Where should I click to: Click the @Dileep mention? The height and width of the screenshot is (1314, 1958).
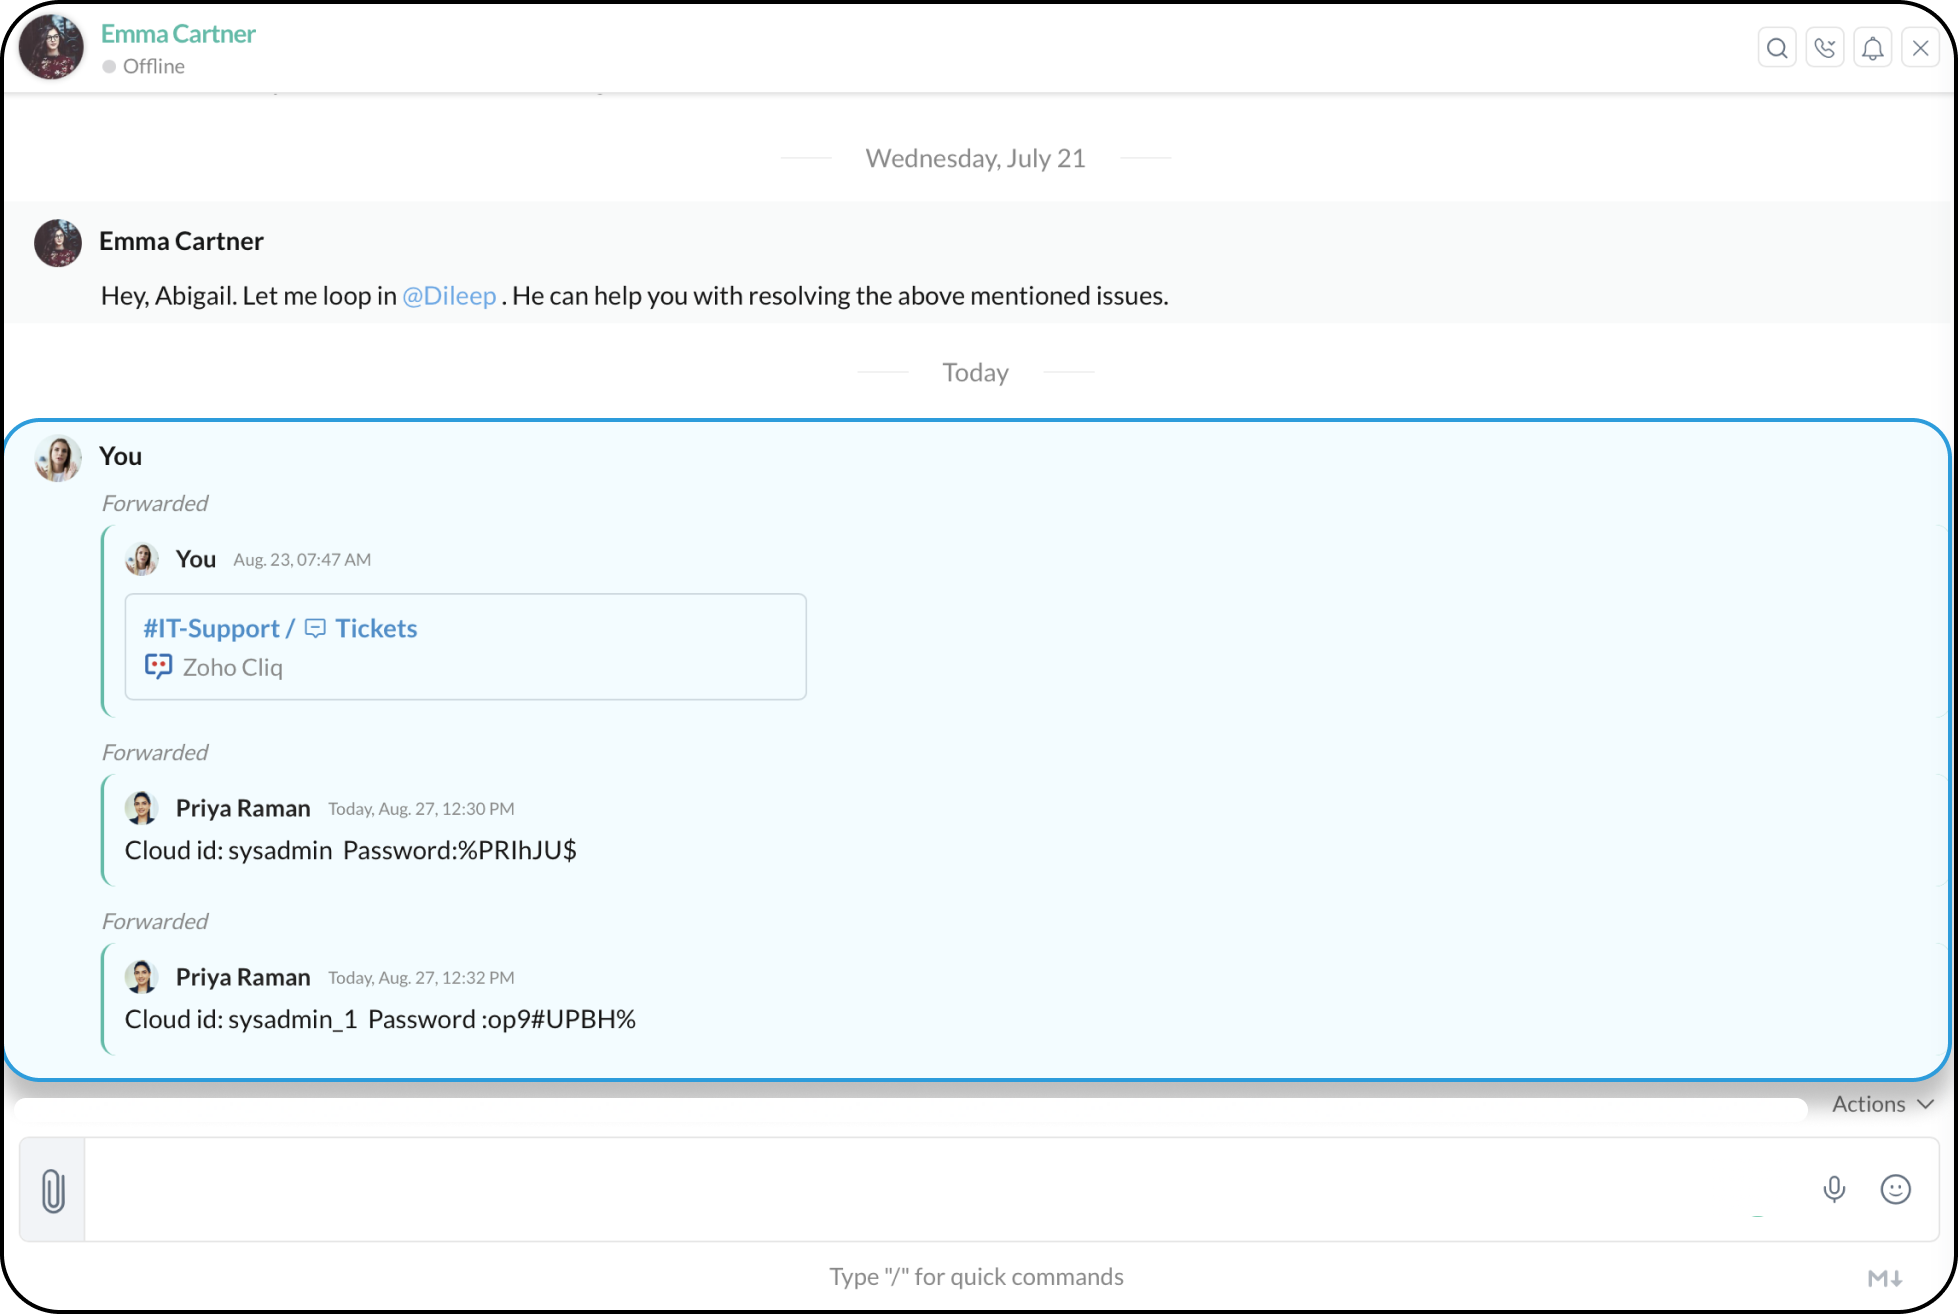[x=449, y=296]
